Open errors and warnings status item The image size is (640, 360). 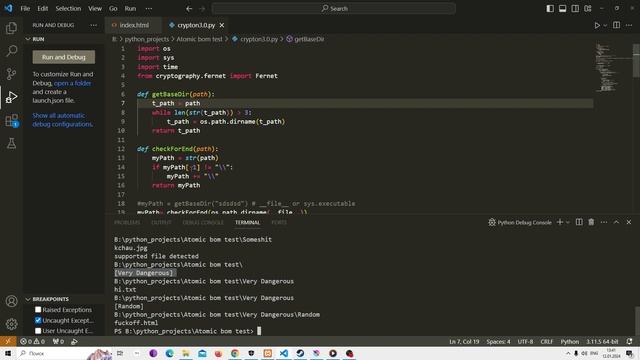[x=33, y=341]
